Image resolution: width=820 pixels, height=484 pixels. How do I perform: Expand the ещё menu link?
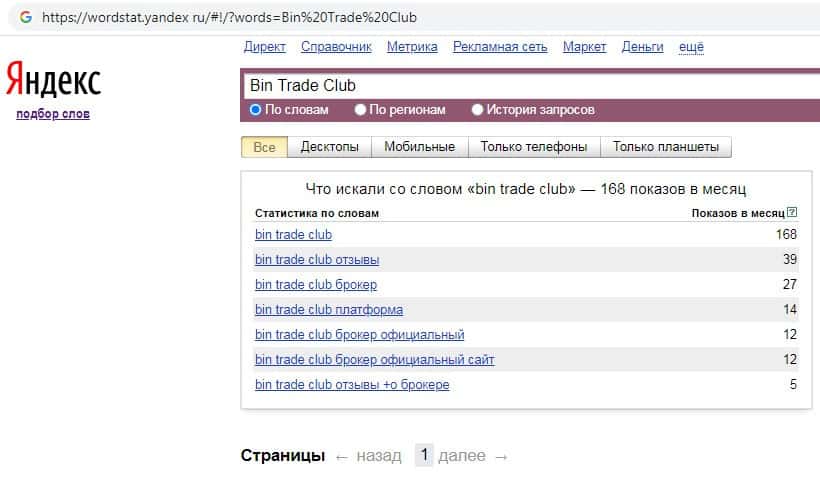(691, 47)
